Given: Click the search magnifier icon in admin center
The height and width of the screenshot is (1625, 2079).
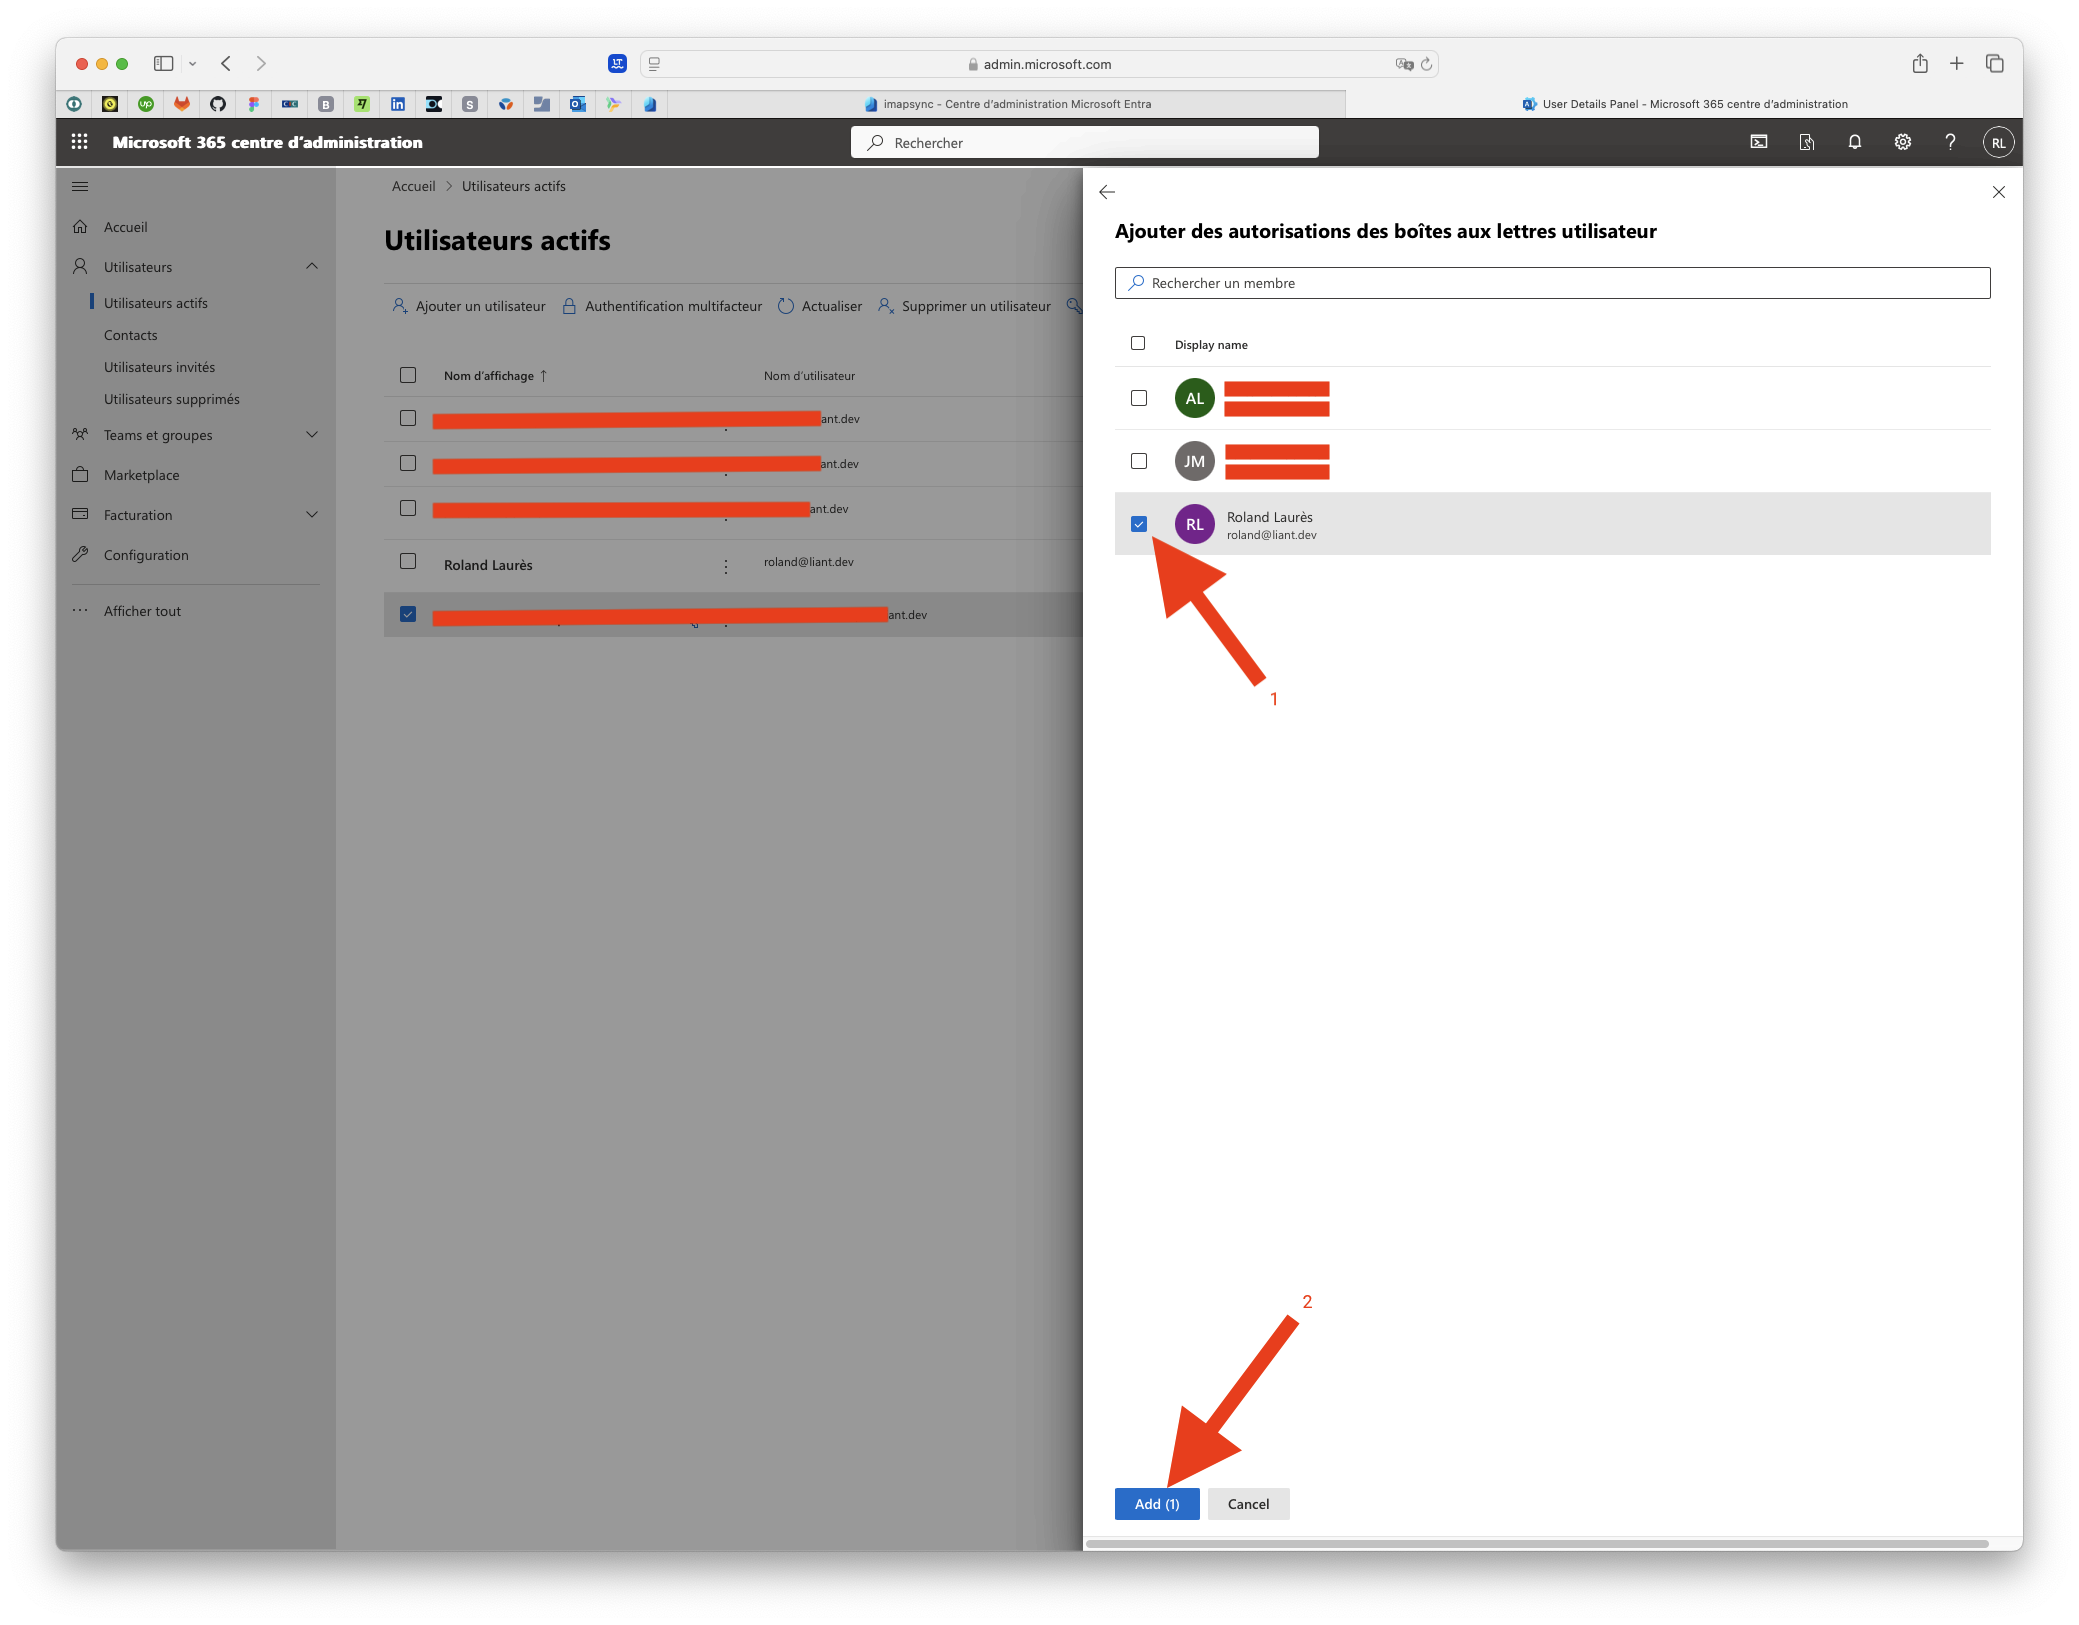Looking at the screenshot, I should click(878, 142).
